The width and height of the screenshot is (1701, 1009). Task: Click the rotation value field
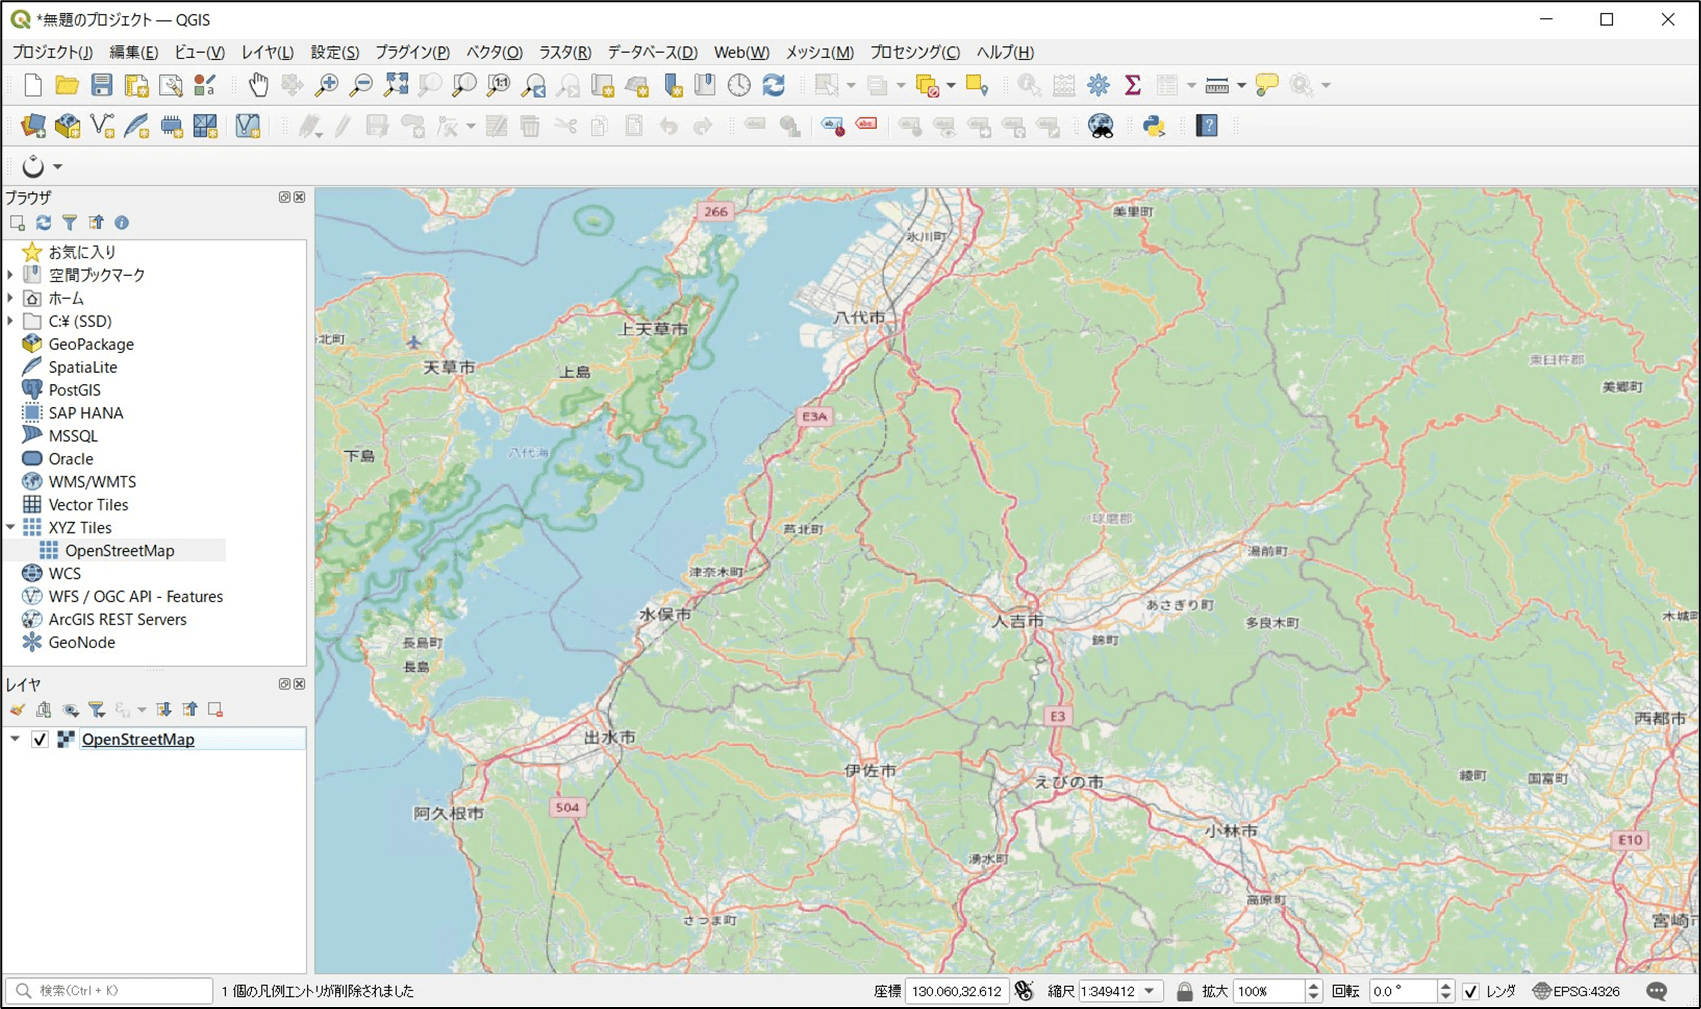point(1403,991)
